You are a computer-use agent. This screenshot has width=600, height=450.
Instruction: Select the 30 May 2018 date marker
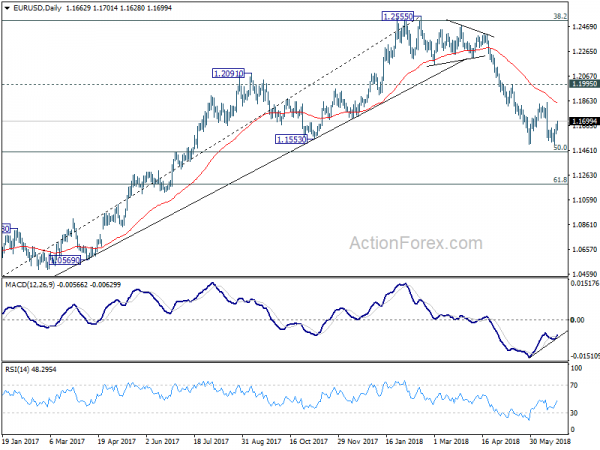tap(549, 441)
